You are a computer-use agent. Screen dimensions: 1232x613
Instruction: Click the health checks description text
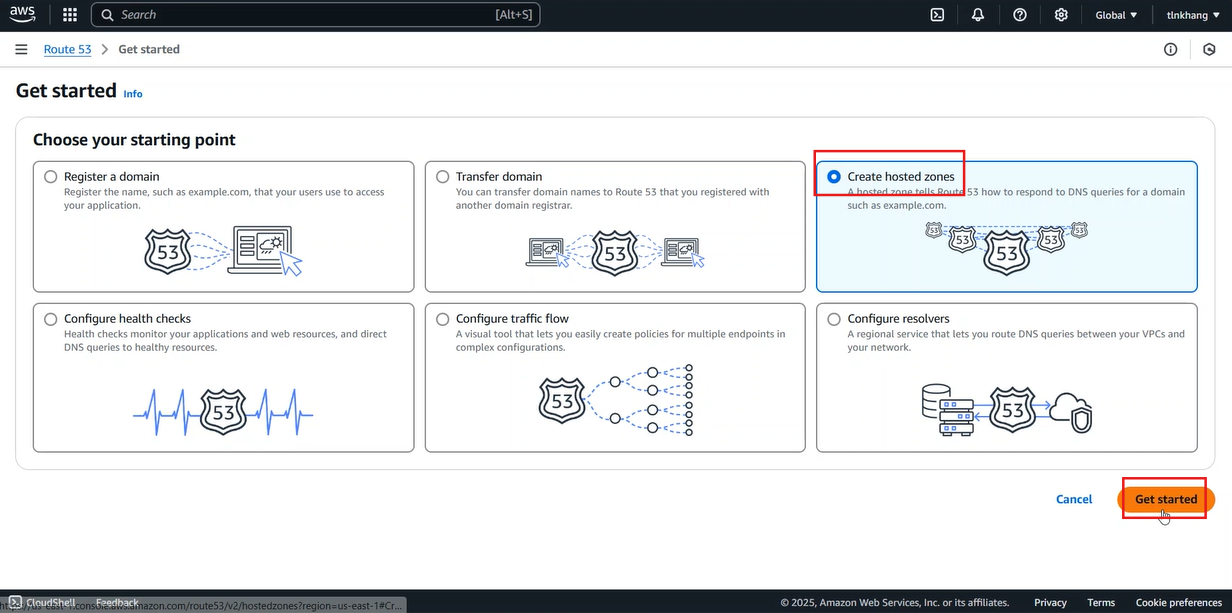(225, 341)
